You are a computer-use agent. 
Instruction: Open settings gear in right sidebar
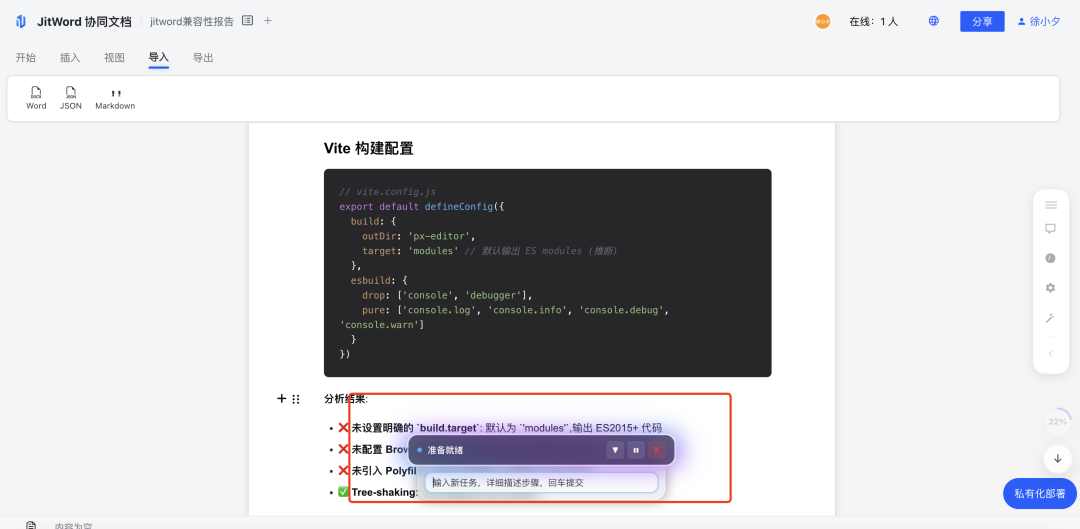pyautogui.click(x=1050, y=288)
